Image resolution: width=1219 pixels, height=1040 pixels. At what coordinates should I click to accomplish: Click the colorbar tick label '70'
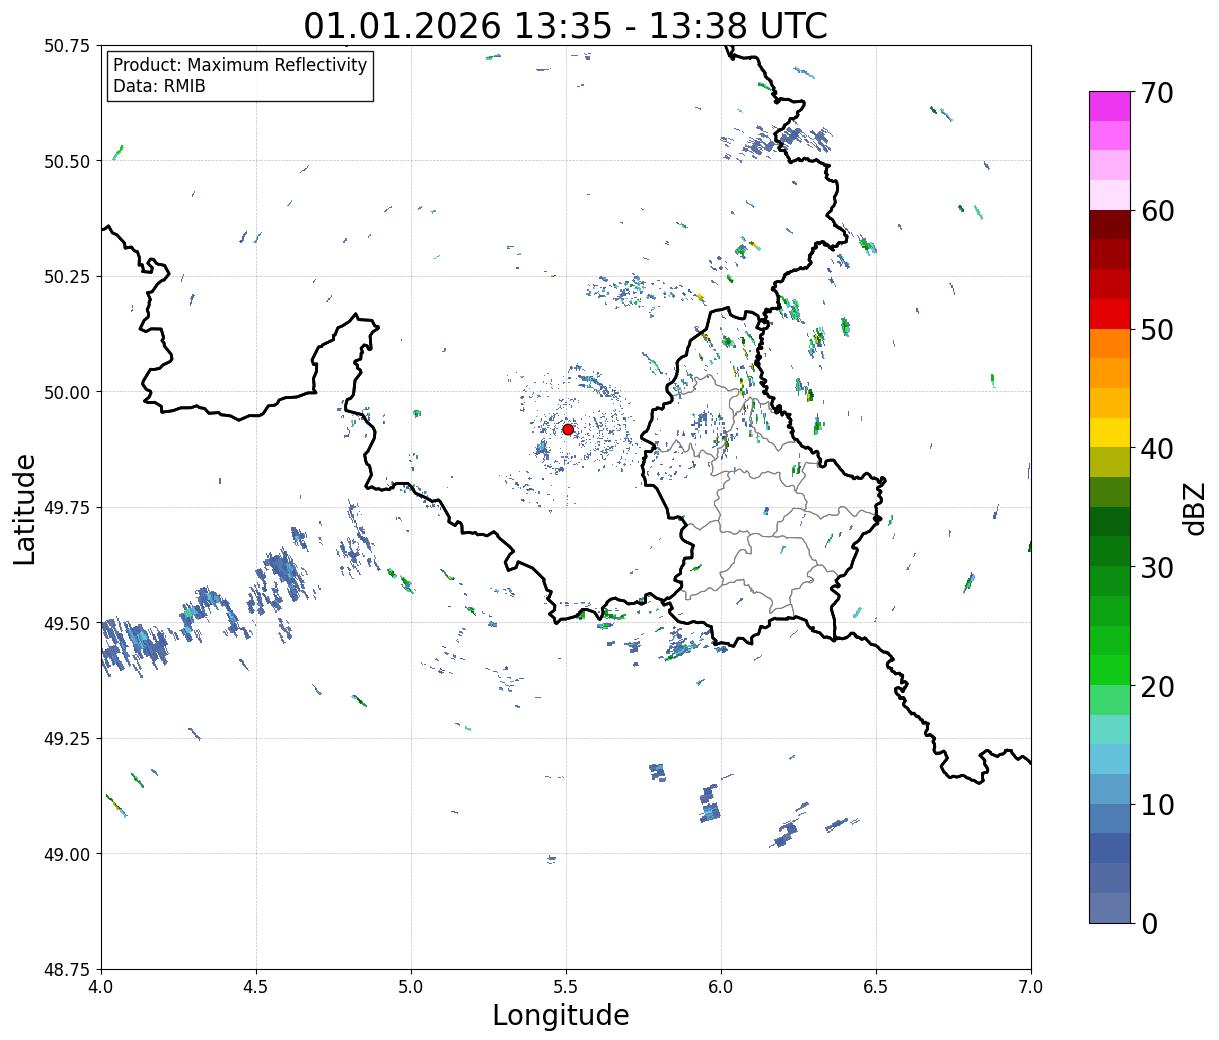click(x=1156, y=93)
